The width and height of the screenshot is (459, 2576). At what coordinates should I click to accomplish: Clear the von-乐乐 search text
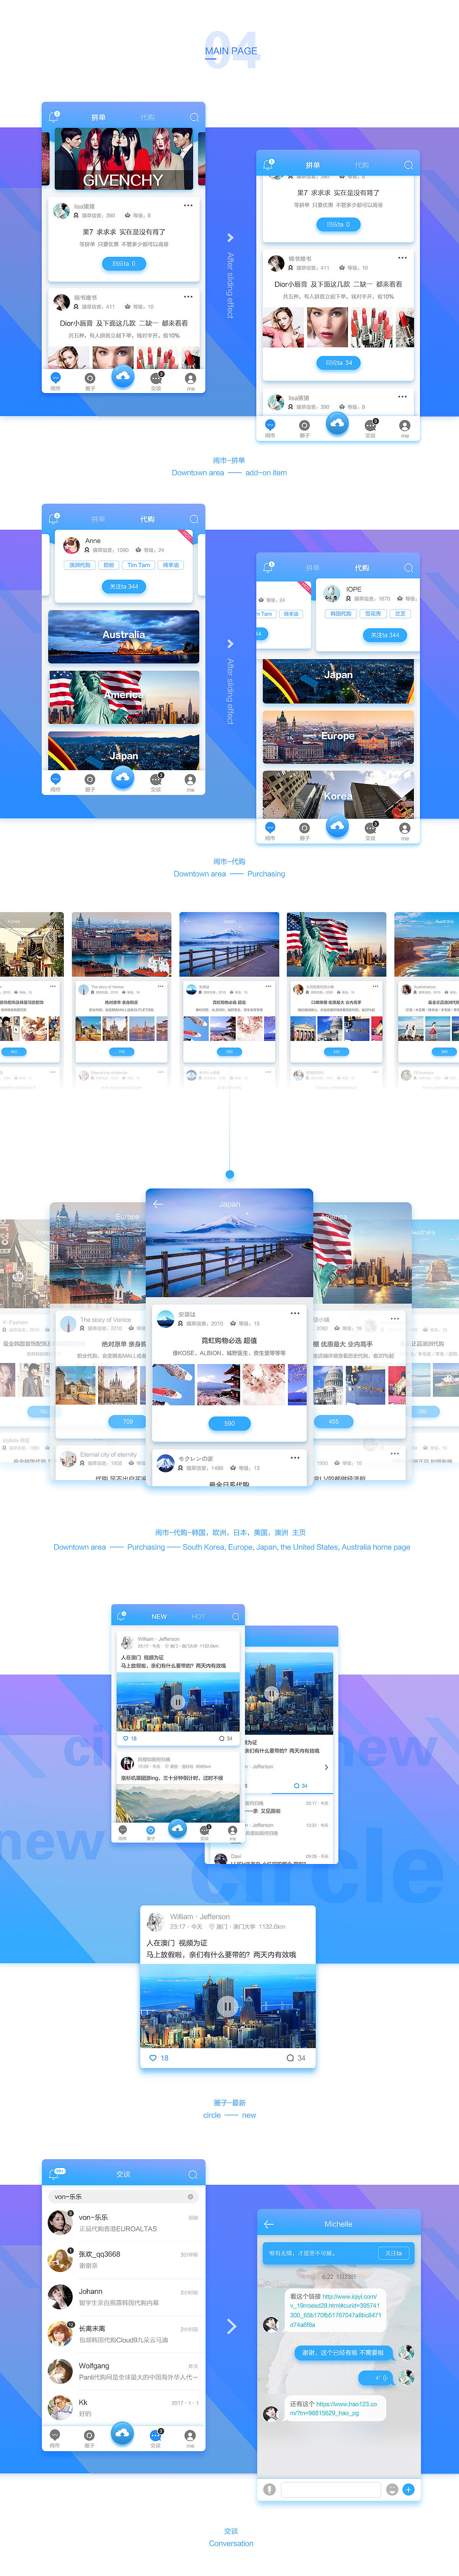(x=190, y=2197)
